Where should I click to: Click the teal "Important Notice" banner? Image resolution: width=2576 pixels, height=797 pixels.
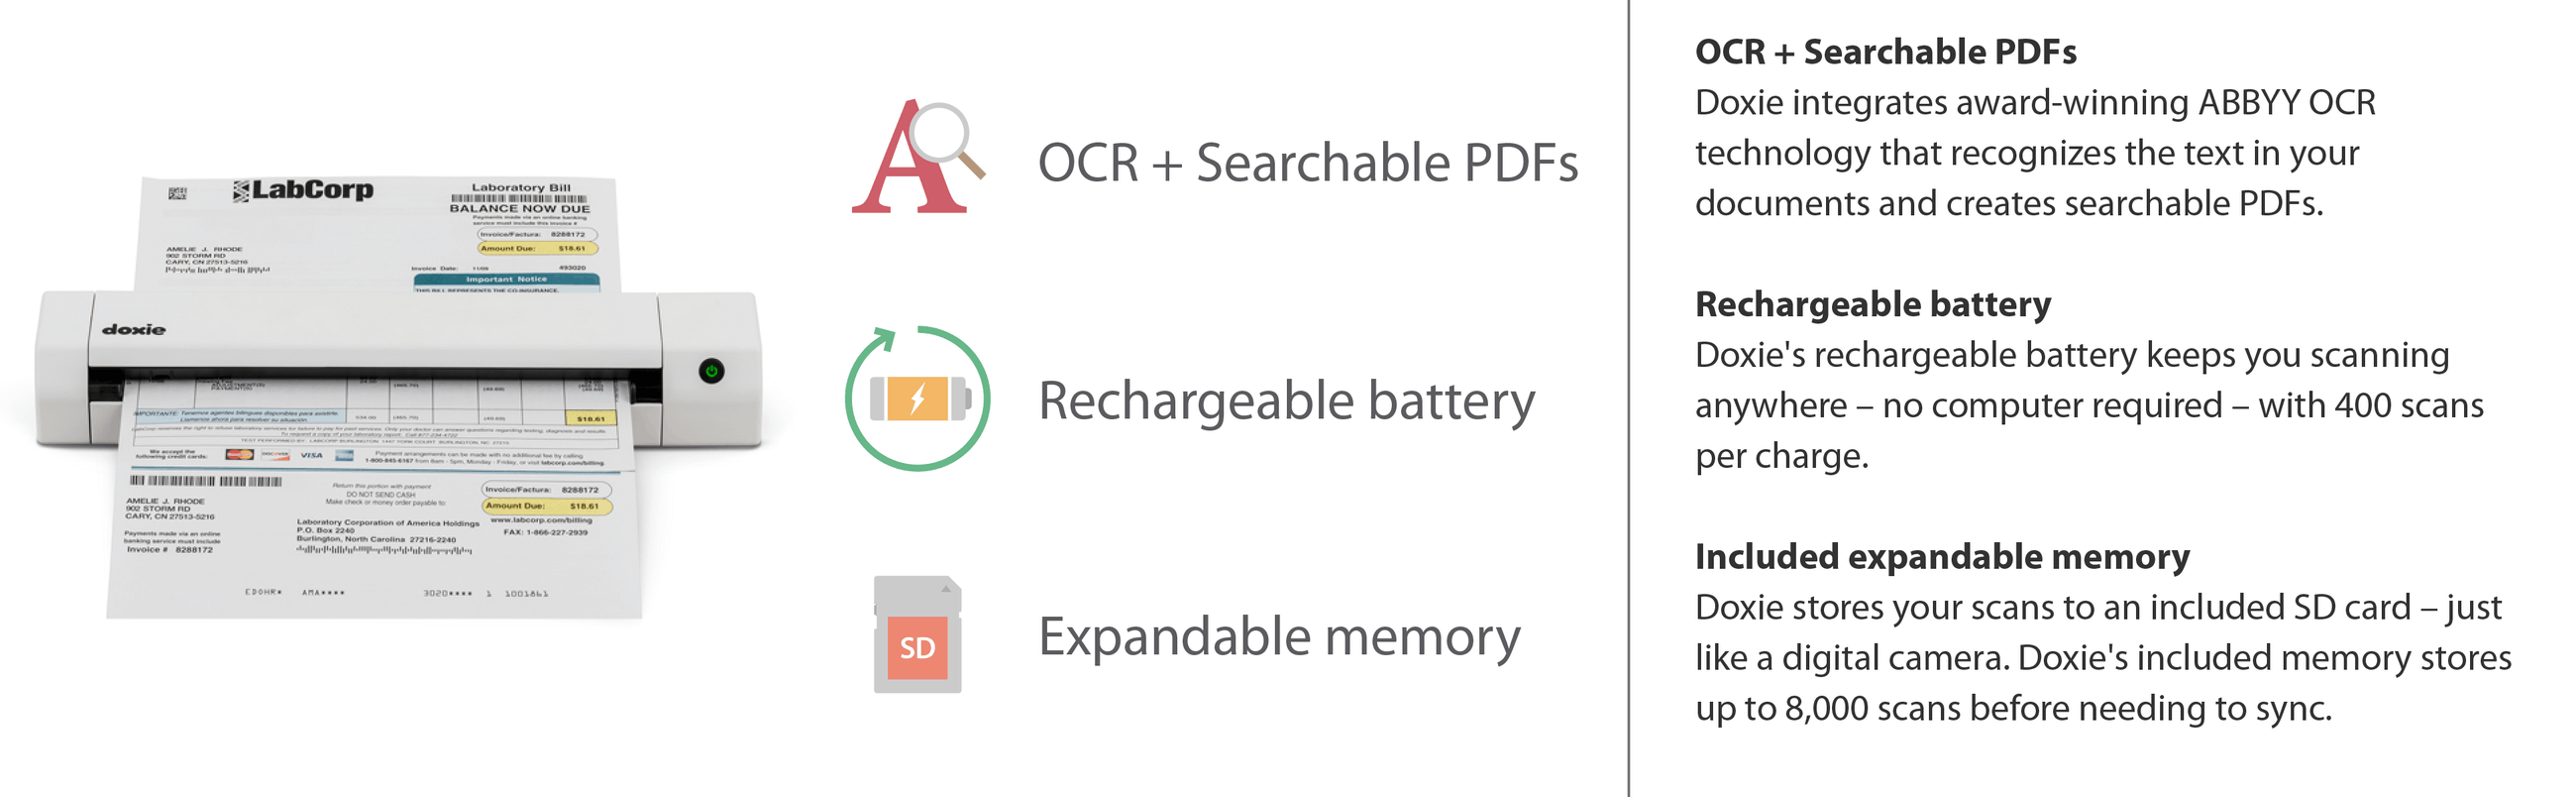coord(506,280)
